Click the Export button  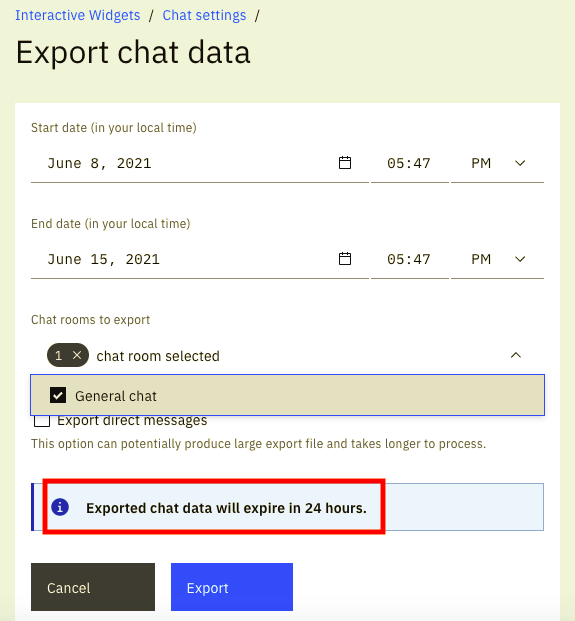pos(232,587)
